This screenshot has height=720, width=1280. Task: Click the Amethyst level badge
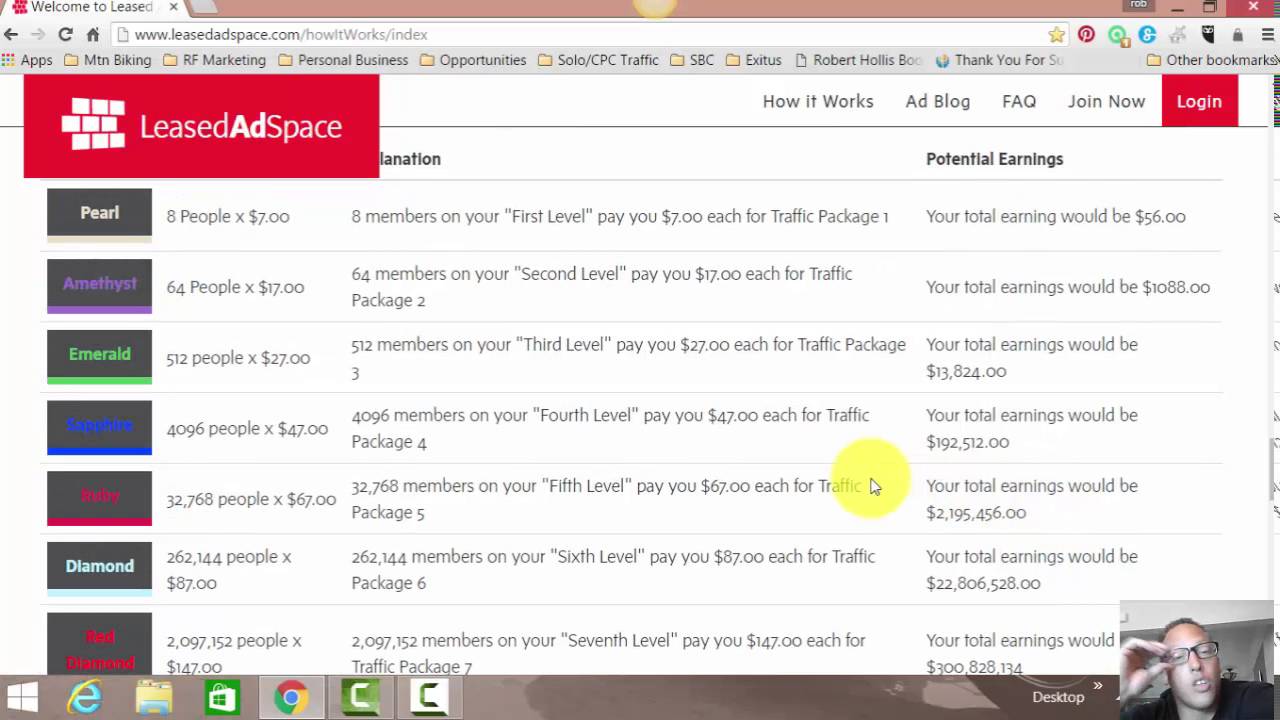(x=99, y=286)
